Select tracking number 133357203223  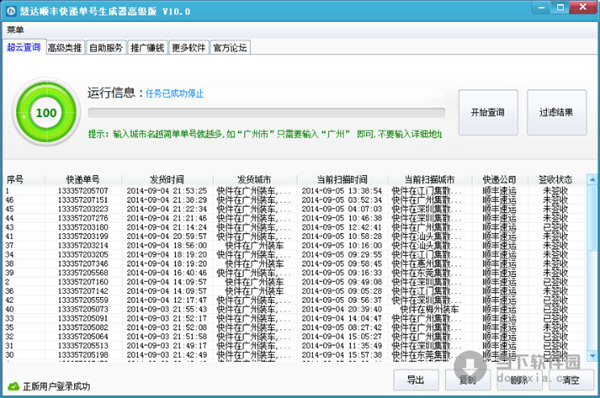pos(83,209)
